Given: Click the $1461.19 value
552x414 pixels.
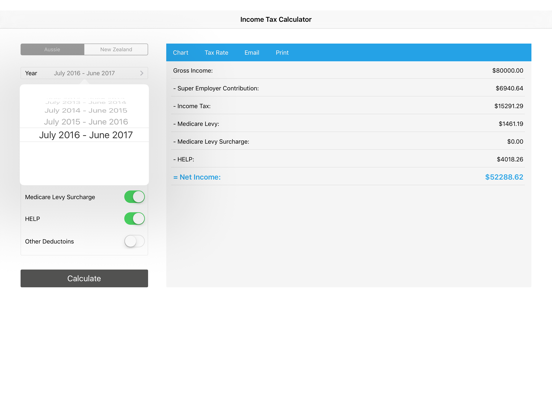Looking at the screenshot, I should point(511,124).
